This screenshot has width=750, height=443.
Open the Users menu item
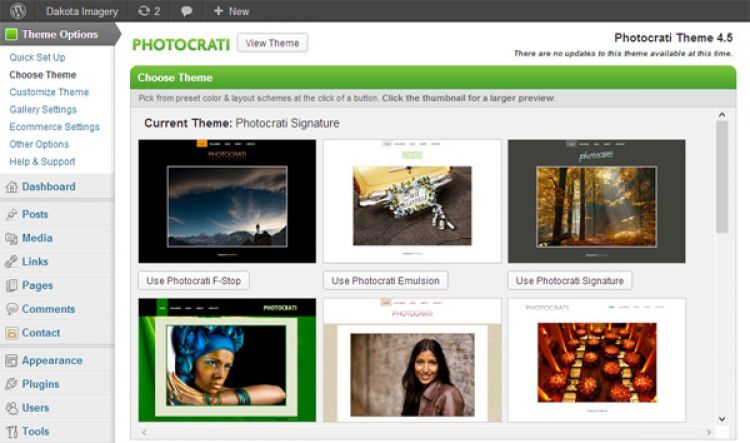[35, 408]
